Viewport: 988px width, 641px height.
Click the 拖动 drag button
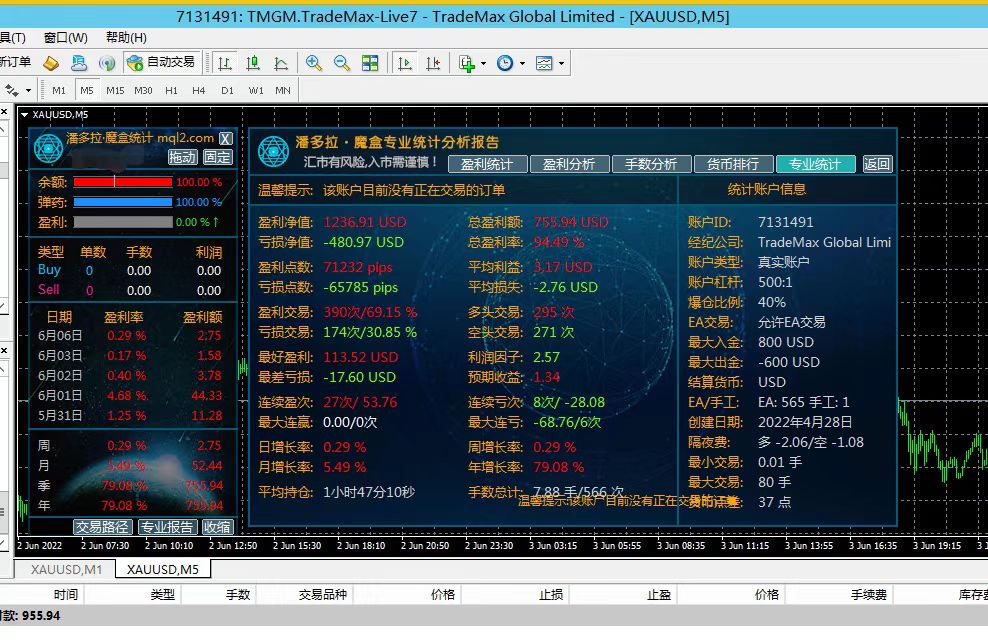[x=183, y=157]
